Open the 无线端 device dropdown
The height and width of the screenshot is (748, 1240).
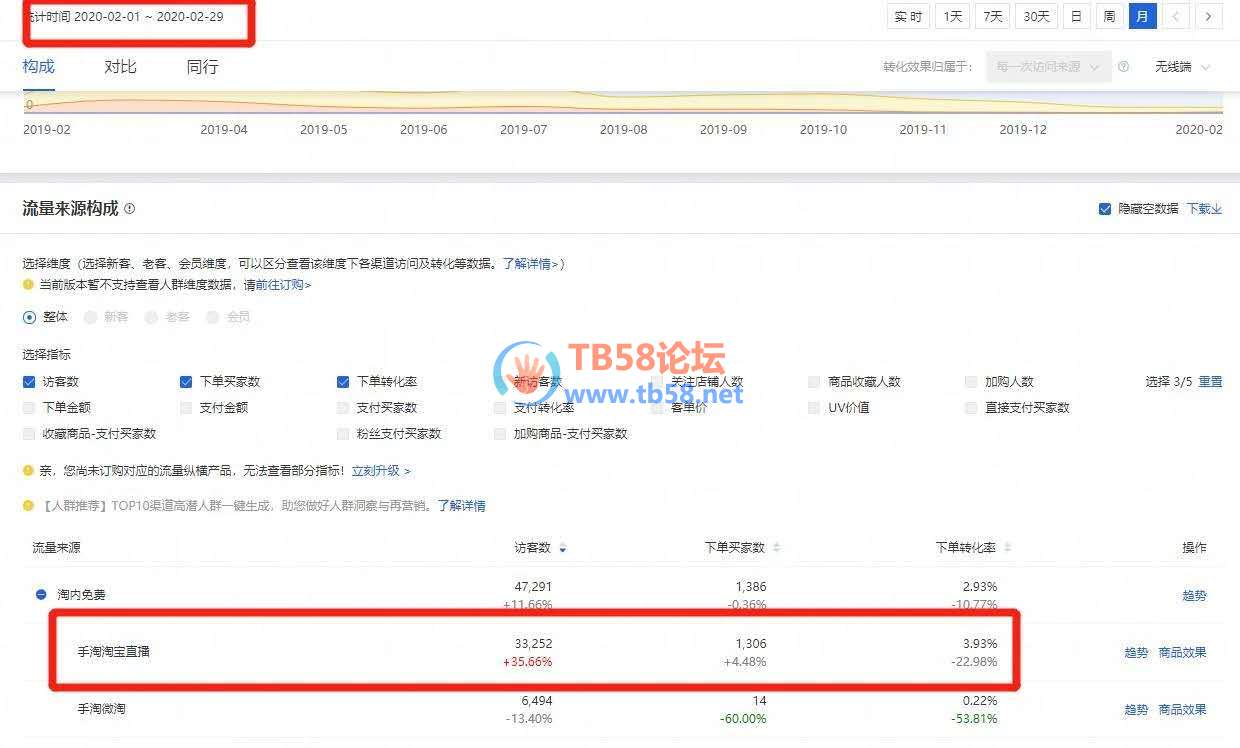pyautogui.click(x=1183, y=67)
